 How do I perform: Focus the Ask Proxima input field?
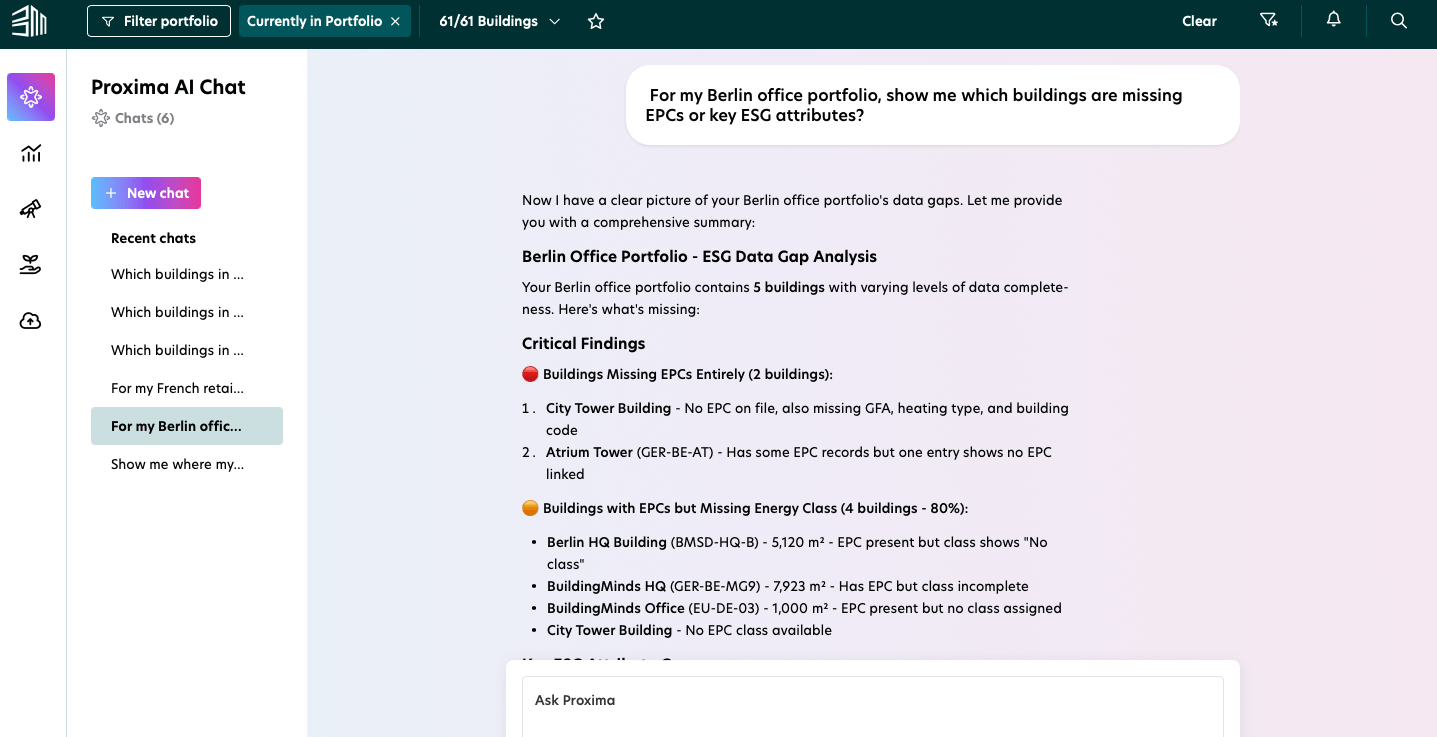click(873, 706)
